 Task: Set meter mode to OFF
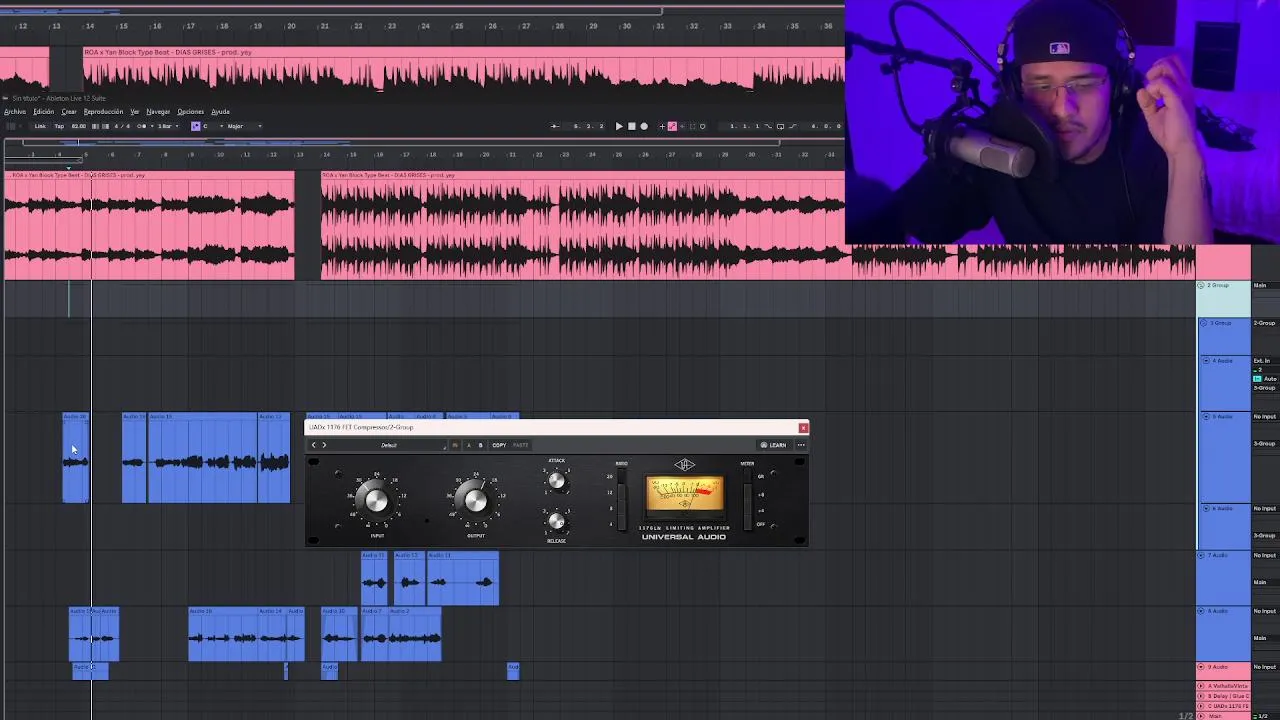tap(747, 524)
